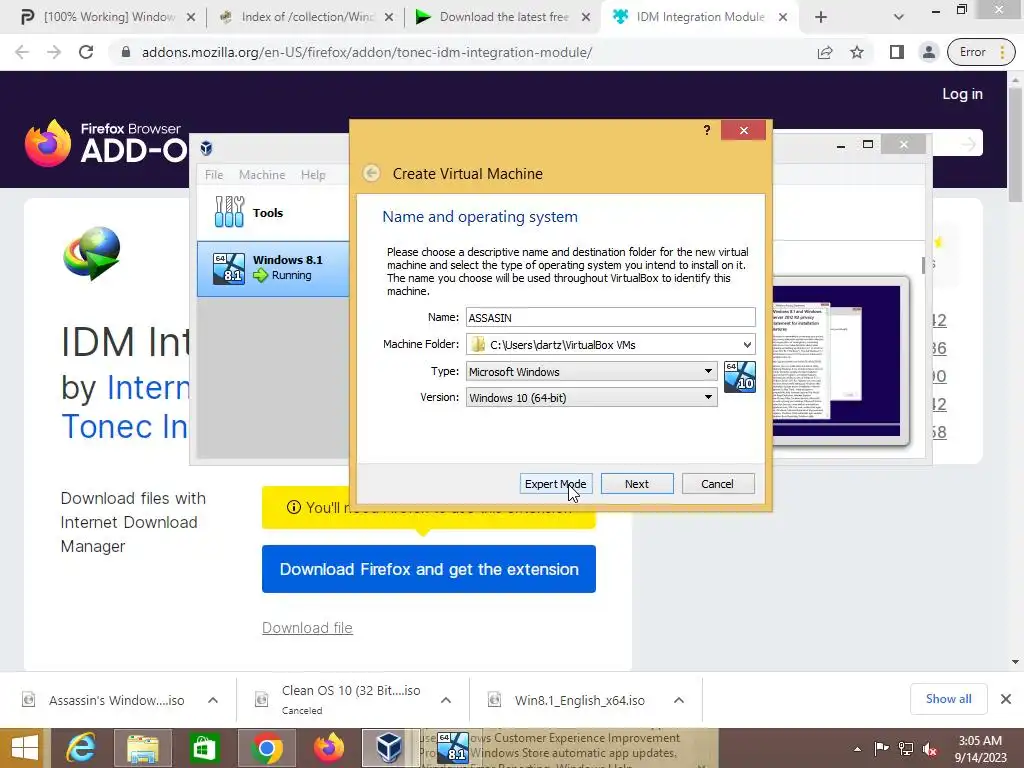Click Show all downloads button

[x=948, y=699]
